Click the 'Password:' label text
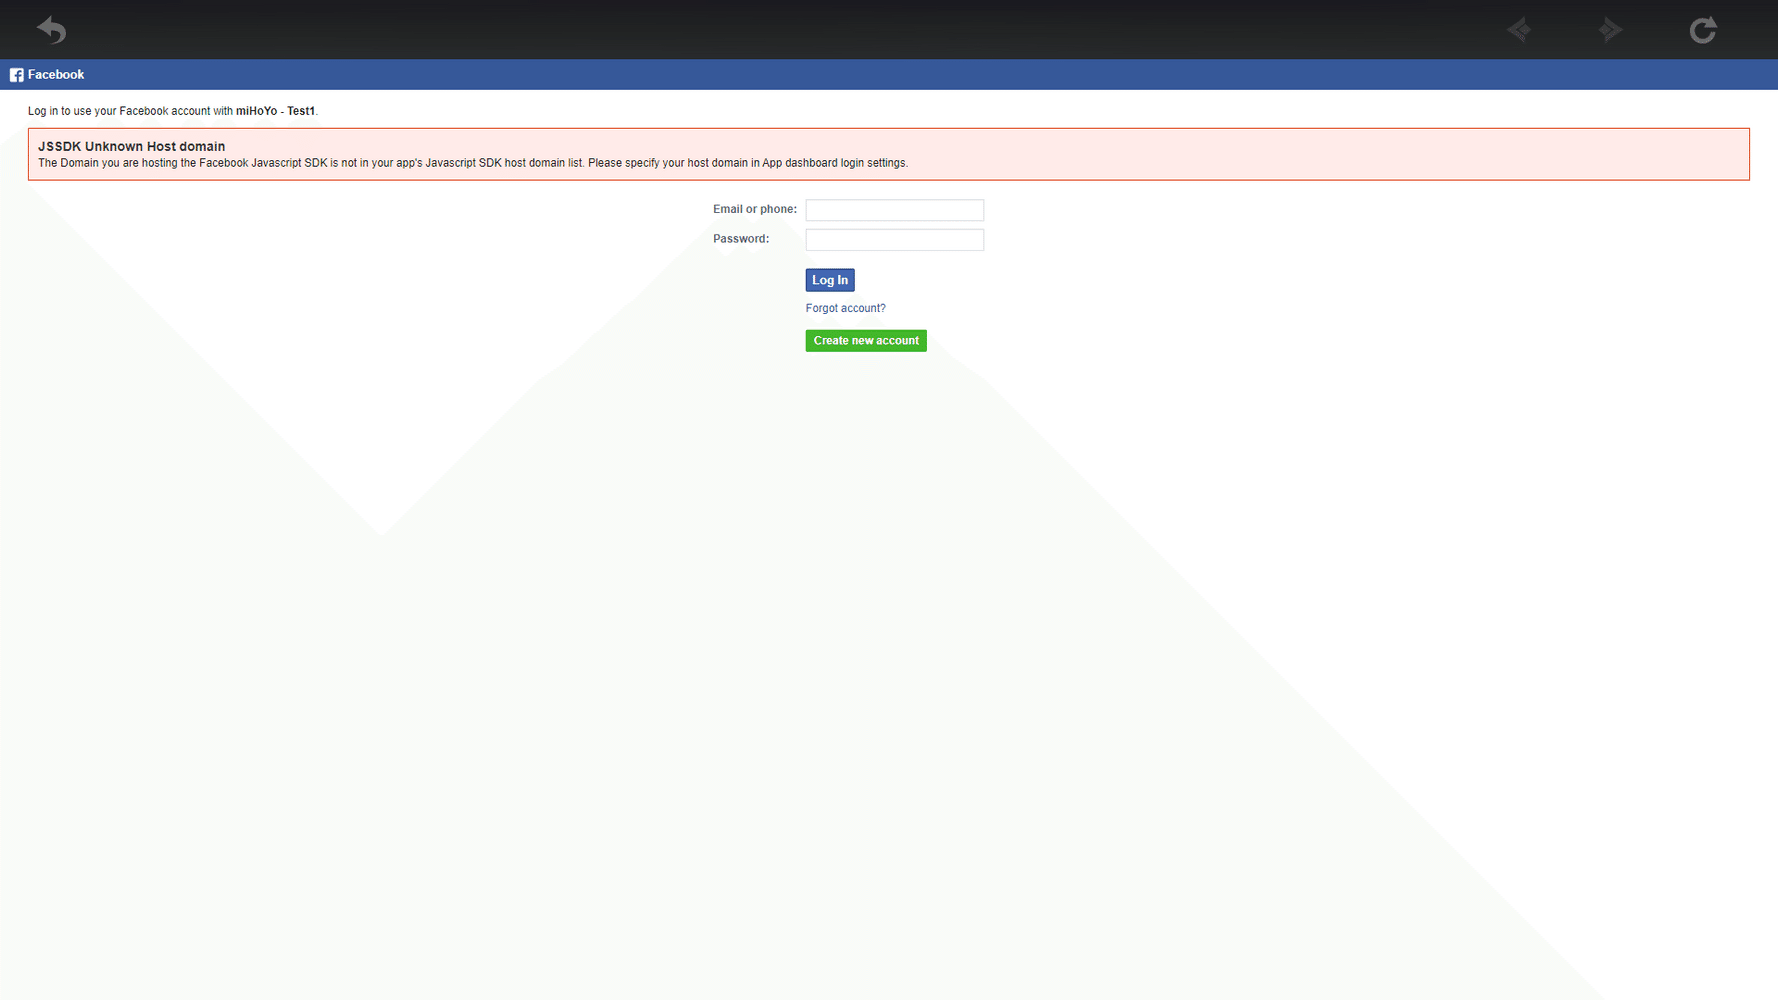This screenshot has width=1778, height=1000. point(740,239)
